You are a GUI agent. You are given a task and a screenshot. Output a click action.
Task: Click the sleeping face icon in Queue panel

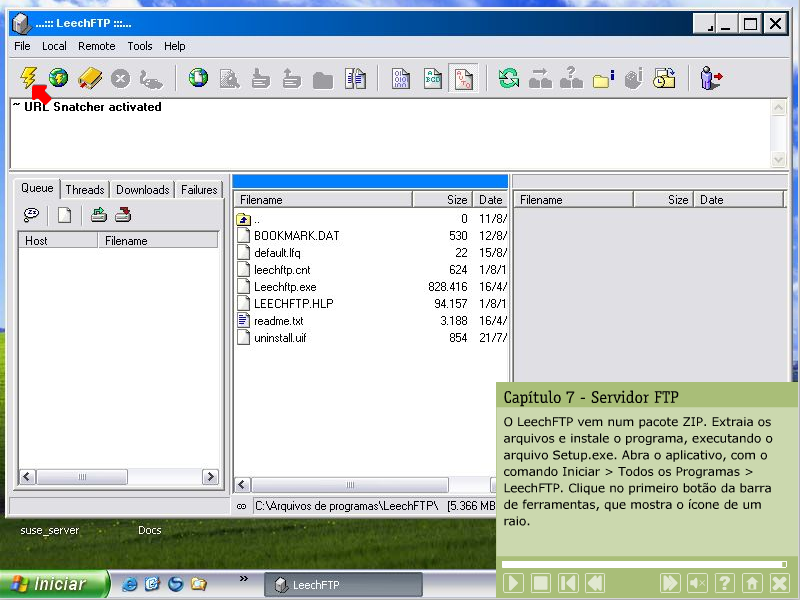click(31, 215)
